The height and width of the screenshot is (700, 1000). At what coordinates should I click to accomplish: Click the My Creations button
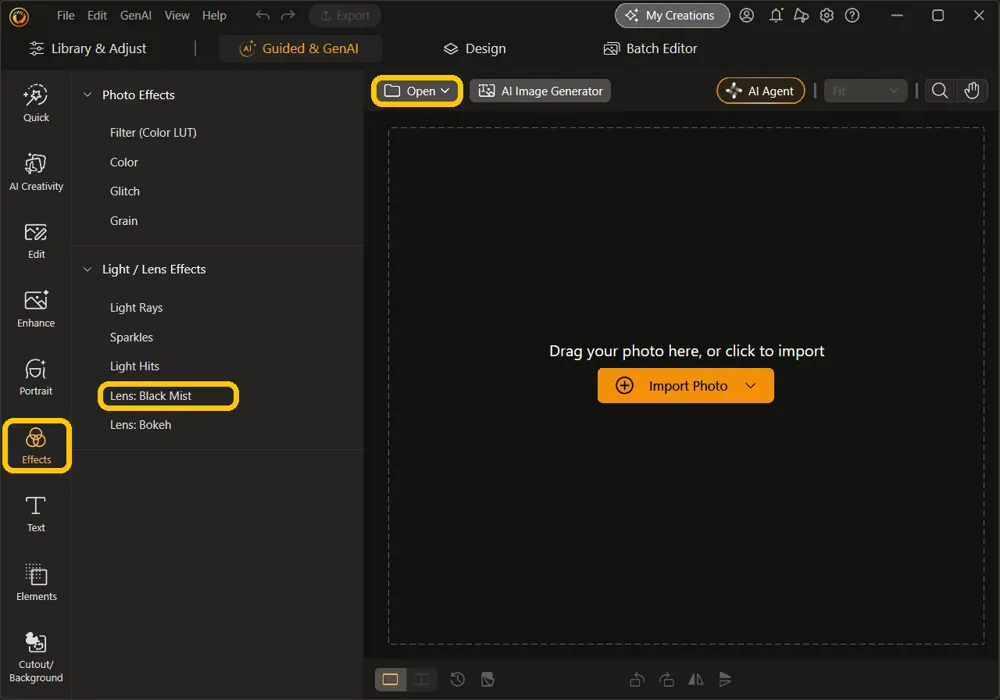tap(672, 15)
